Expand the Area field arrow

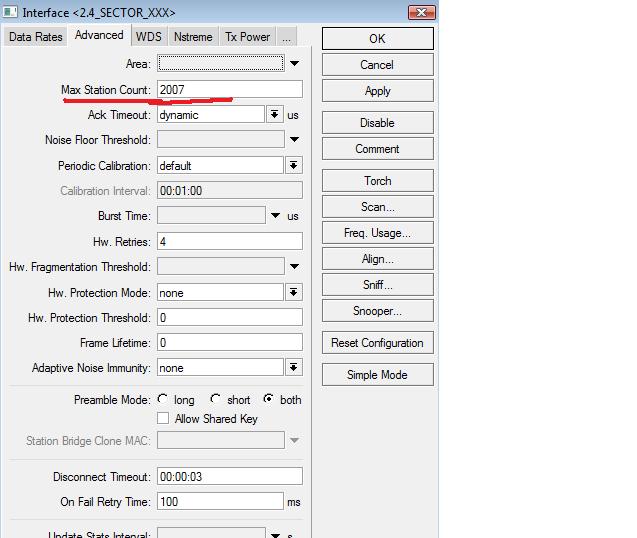click(295, 63)
